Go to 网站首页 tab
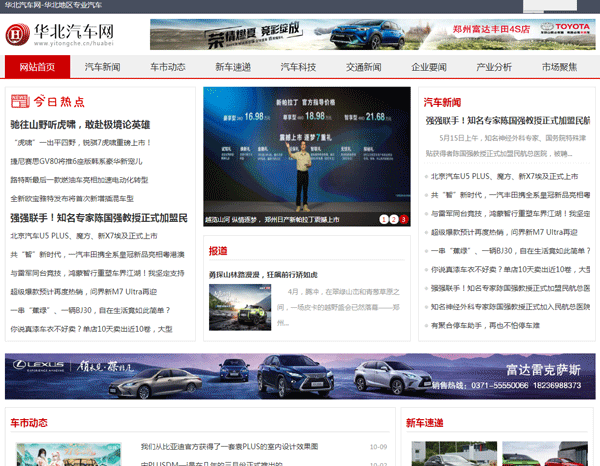Viewport: 600px width, 466px height. click(x=38, y=67)
